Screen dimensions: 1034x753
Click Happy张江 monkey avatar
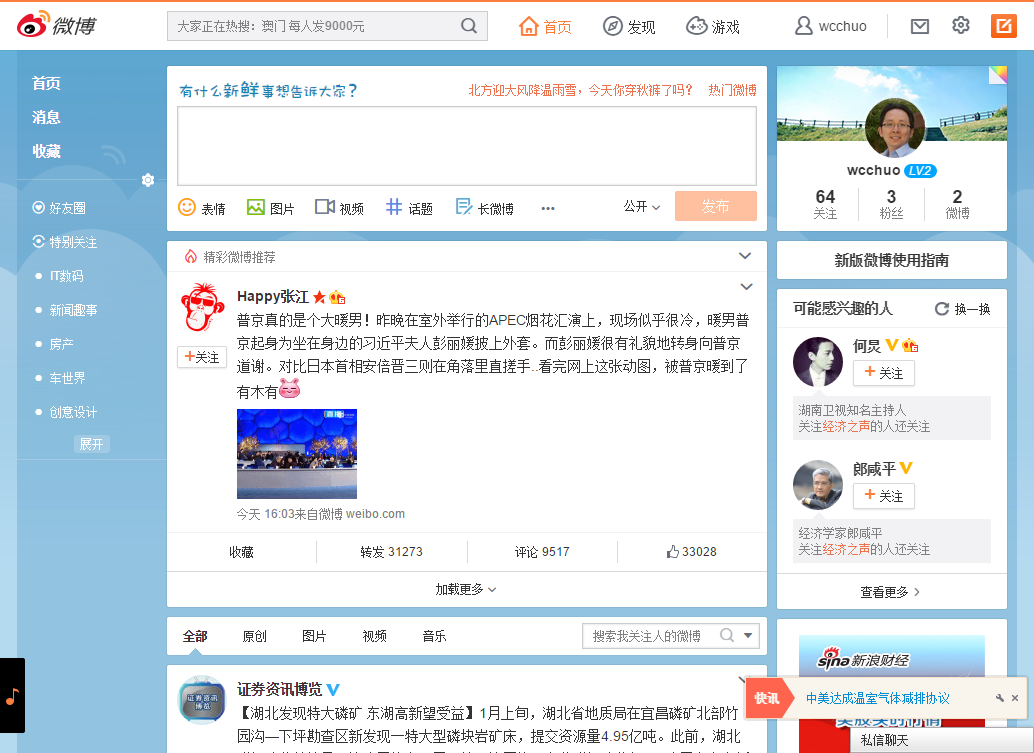(x=202, y=308)
